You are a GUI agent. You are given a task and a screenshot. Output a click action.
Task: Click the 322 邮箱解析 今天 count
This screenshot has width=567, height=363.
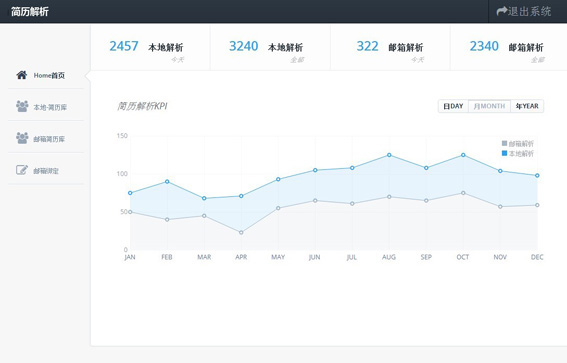pyautogui.click(x=367, y=46)
